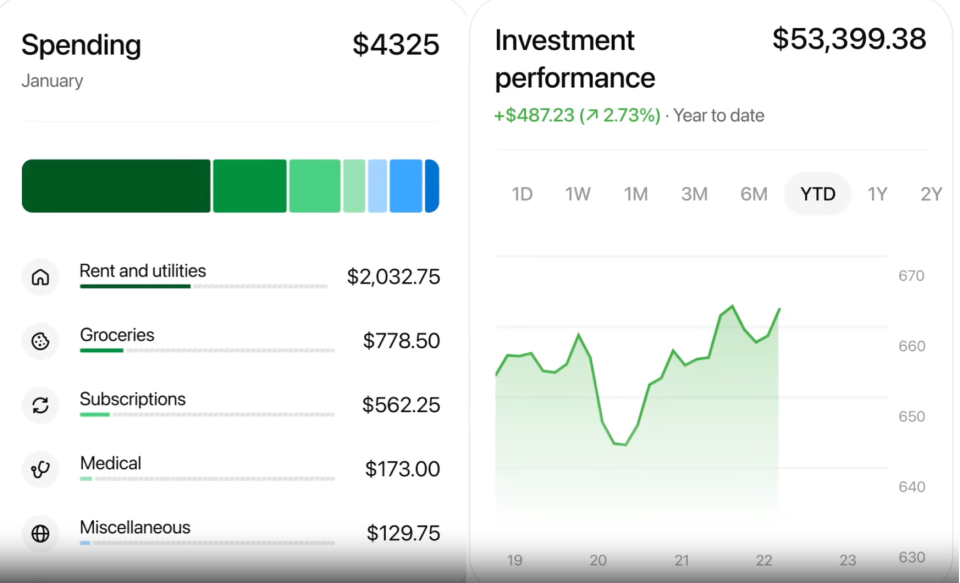Click the $4325 total spending figure
This screenshot has width=960, height=583.
point(396,45)
